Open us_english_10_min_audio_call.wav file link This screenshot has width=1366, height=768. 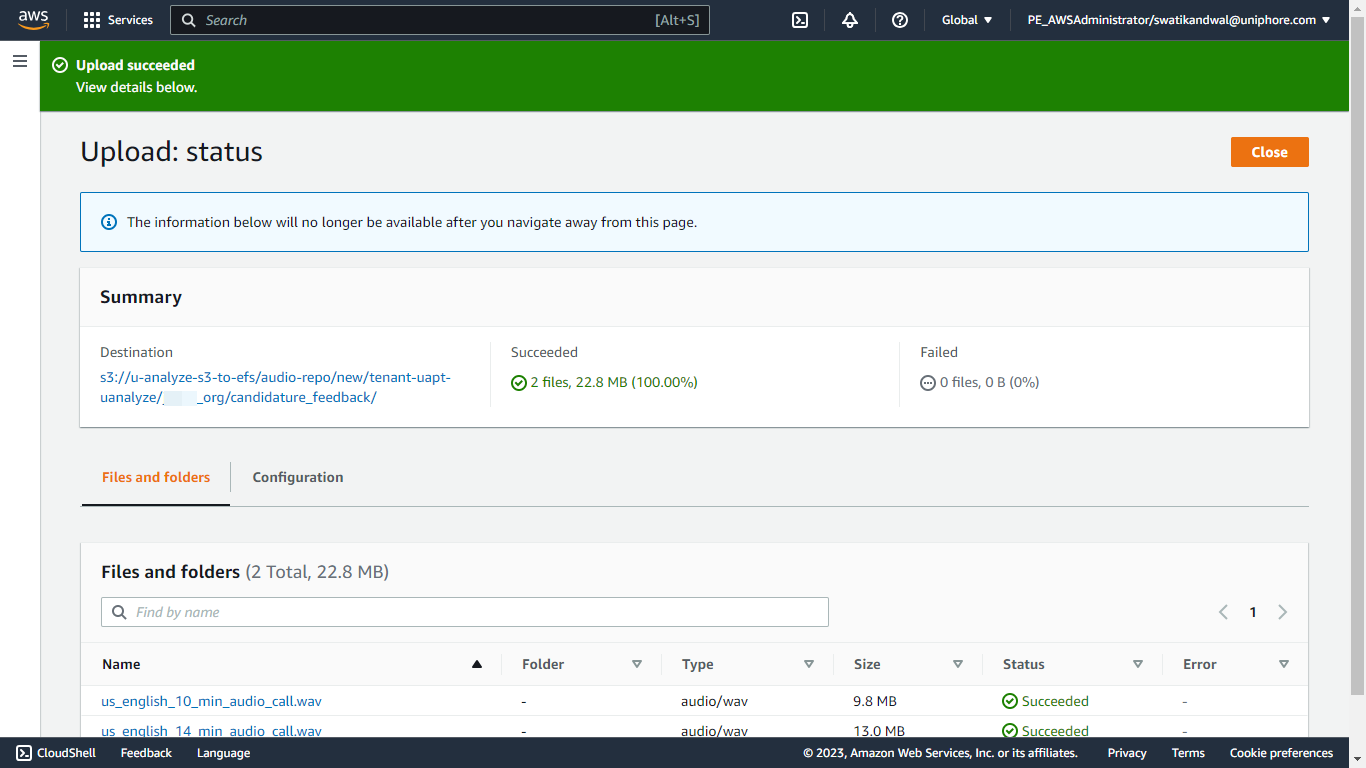pos(211,701)
